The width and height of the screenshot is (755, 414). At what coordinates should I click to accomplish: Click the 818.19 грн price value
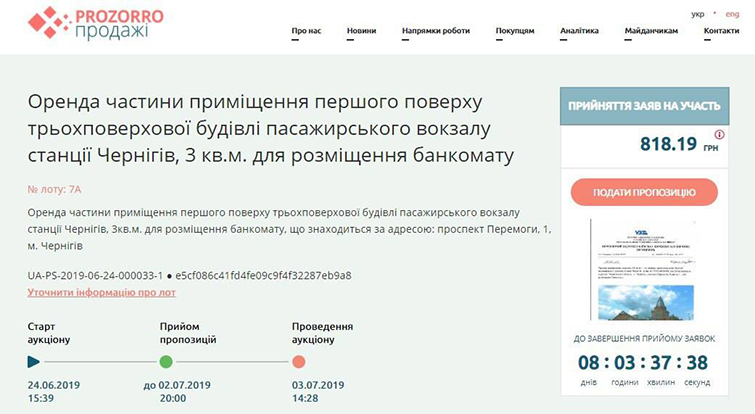[x=668, y=144]
